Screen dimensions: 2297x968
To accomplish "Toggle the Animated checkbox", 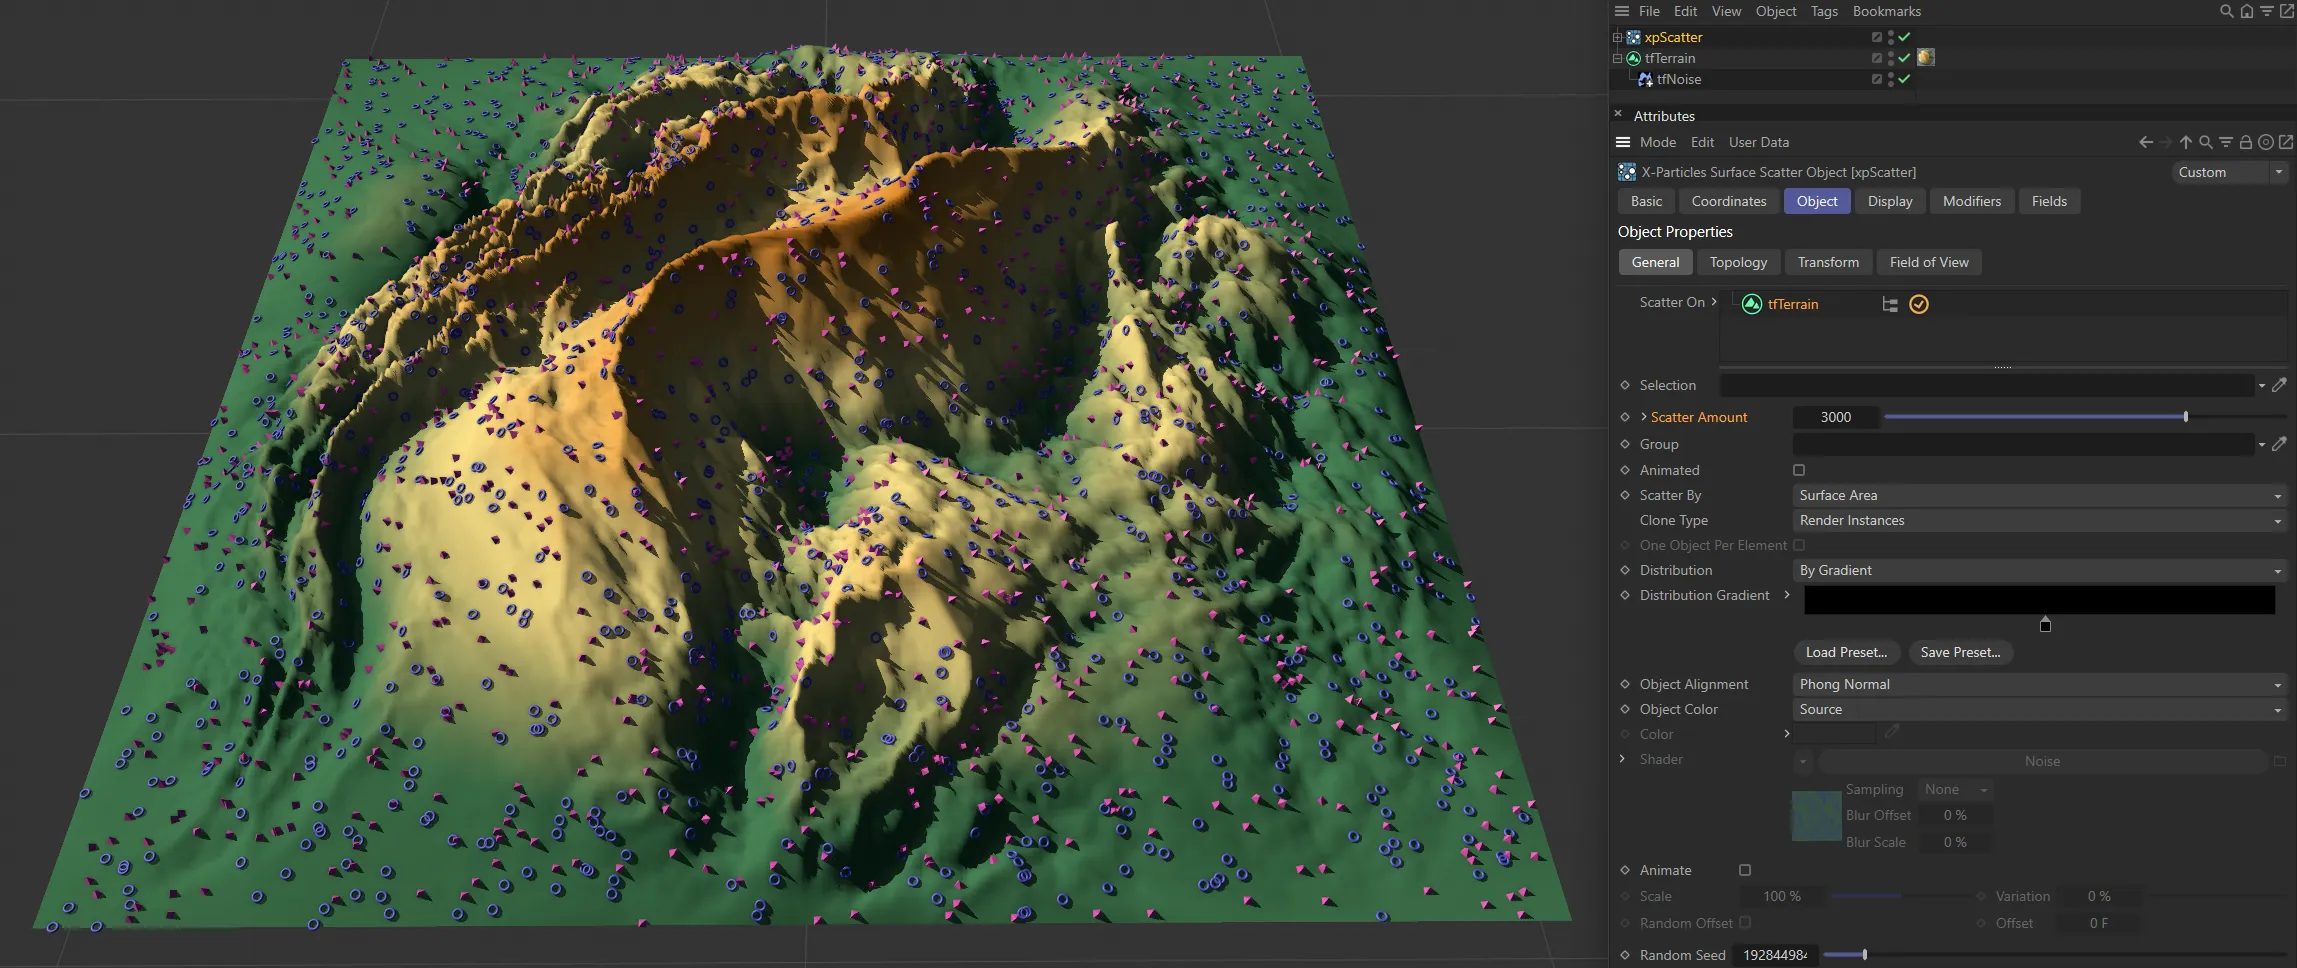I will click(1798, 470).
